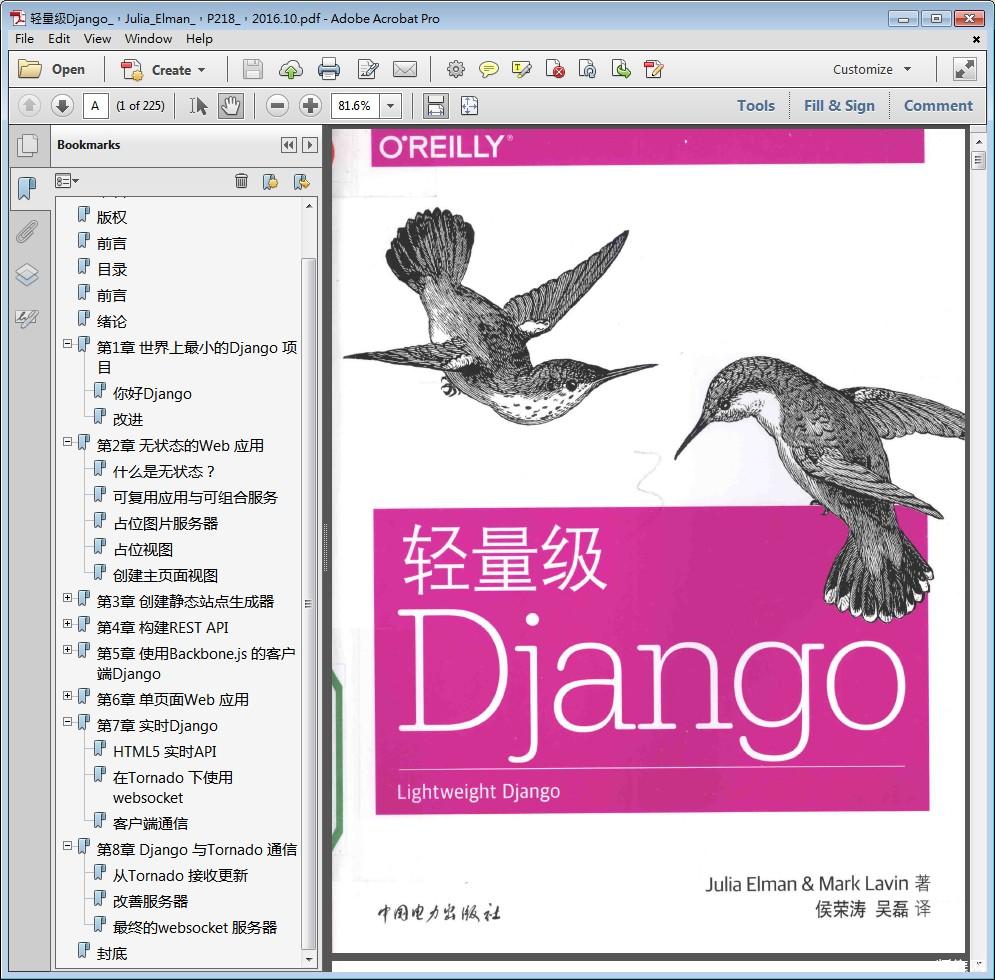Add a sticky note comment
This screenshot has height=980, width=995.
coord(488,69)
